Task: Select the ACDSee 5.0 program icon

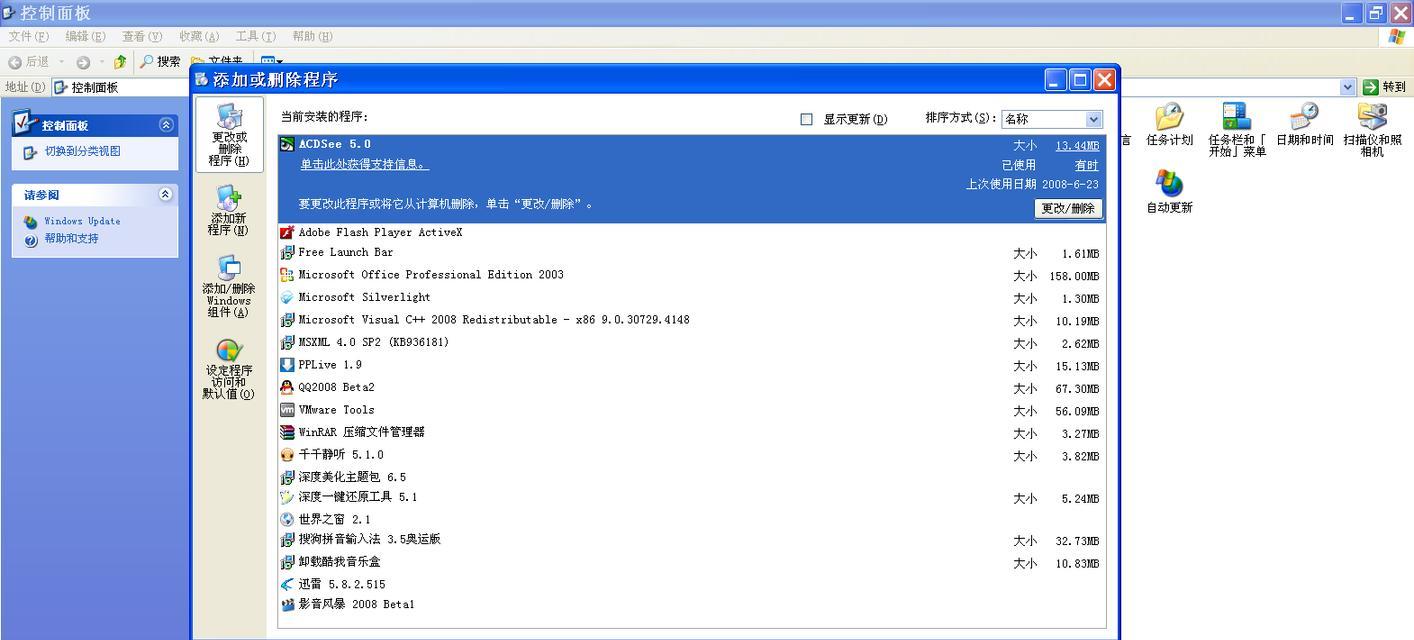Action: [287, 145]
